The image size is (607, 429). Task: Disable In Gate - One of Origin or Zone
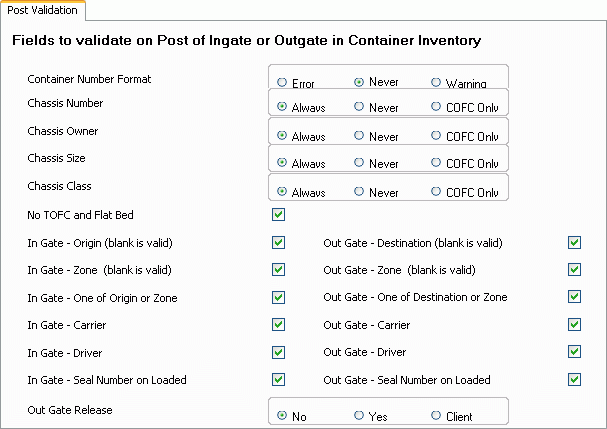[x=278, y=297]
